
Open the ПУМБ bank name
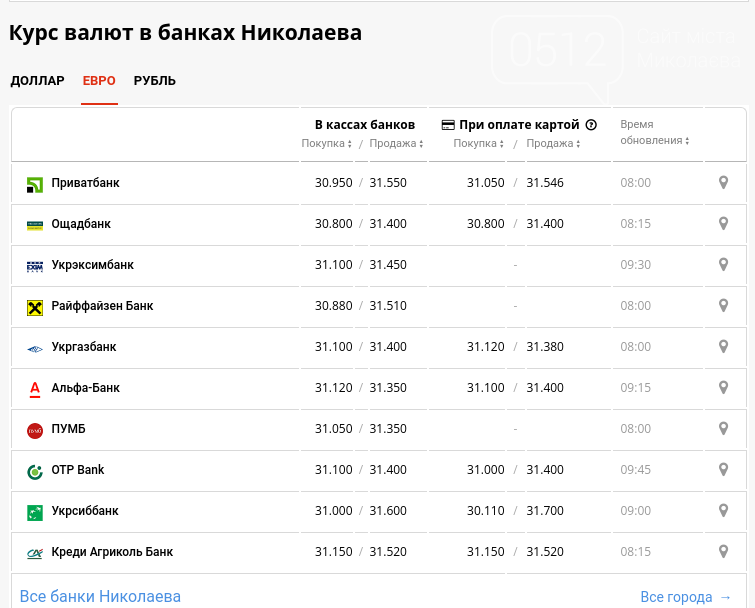click(x=68, y=428)
